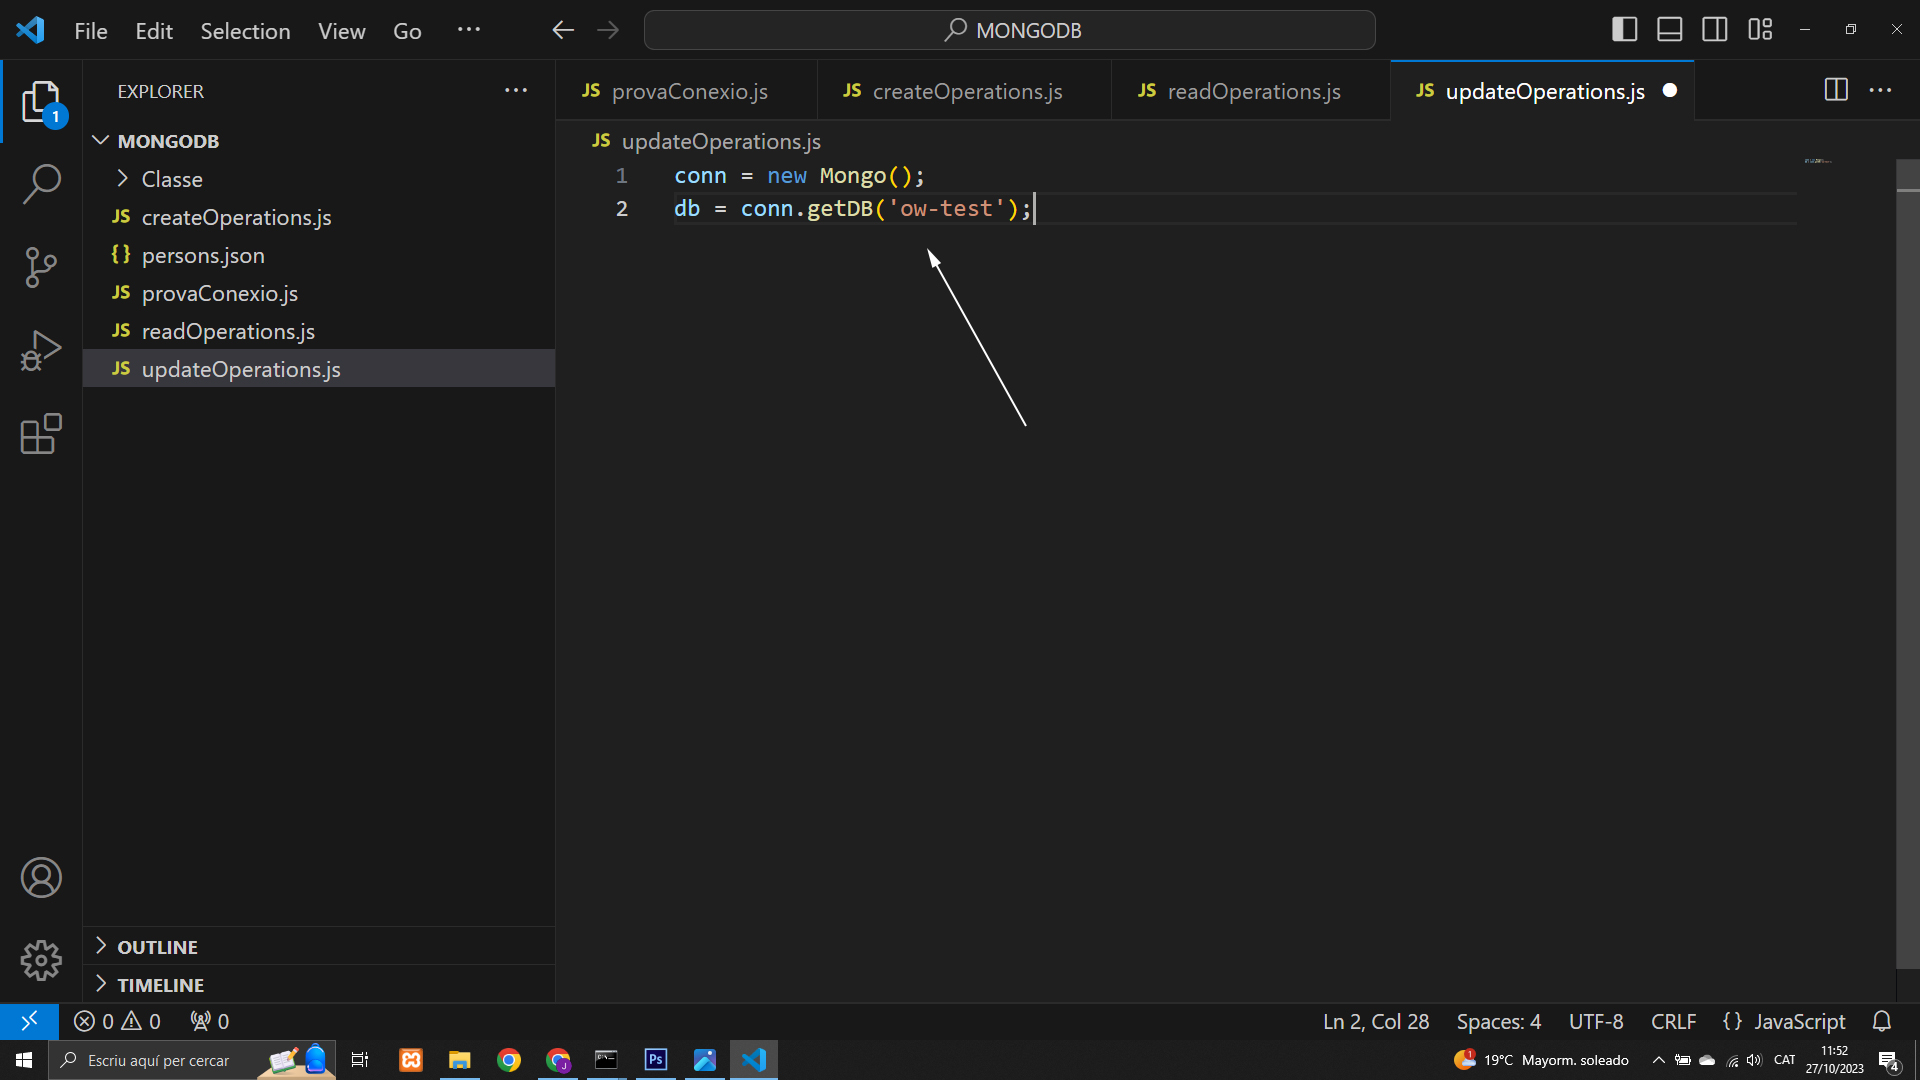Screen dimensions: 1920x1080
Task: Open the Search view in activity bar
Action: point(41,184)
